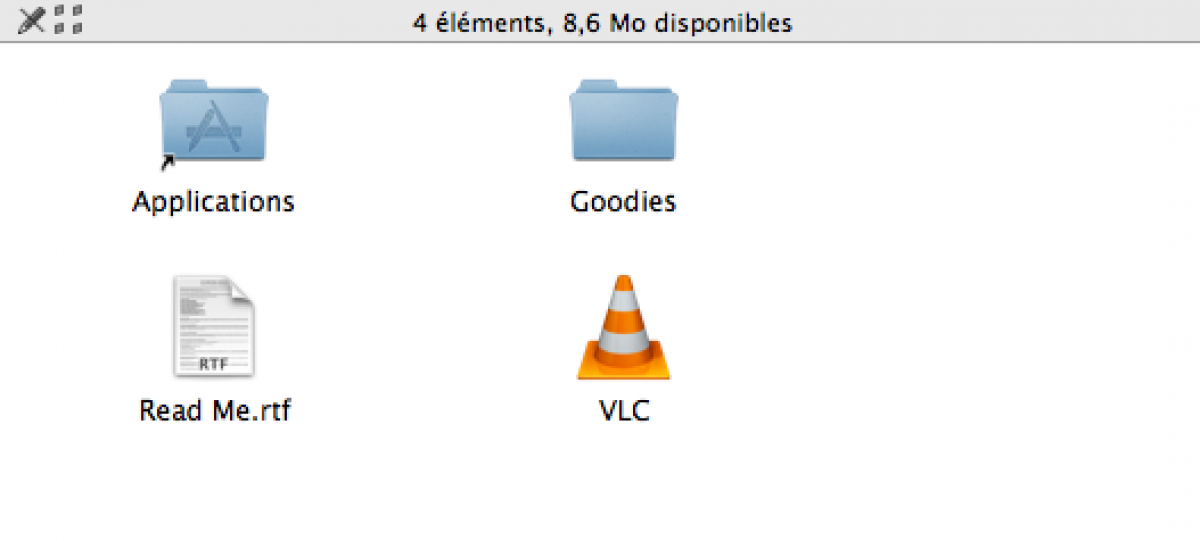Image resolution: width=1200 pixels, height=541 pixels.
Task: Click the tab of the Goodies folder
Action: (x=595, y=86)
